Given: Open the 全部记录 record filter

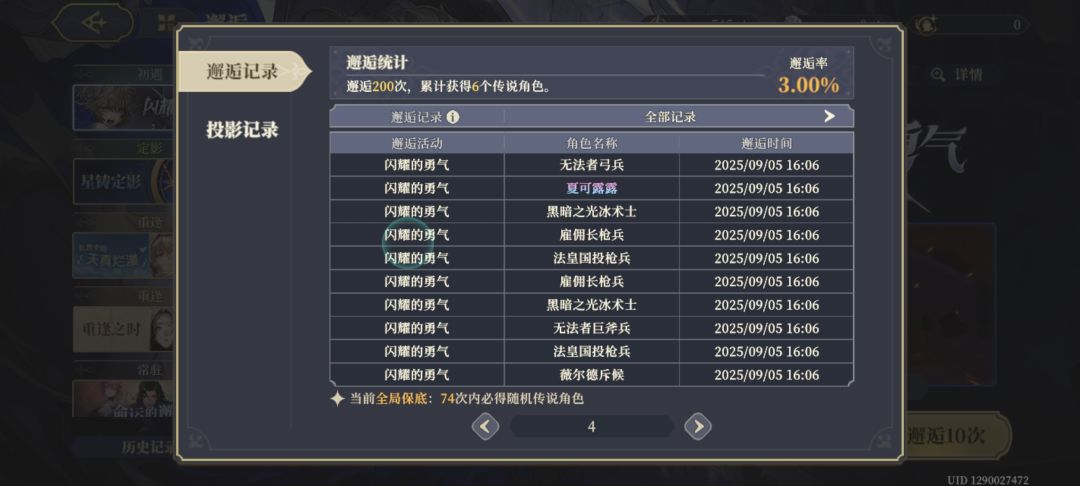Looking at the screenshot, I should coord(670,117).
